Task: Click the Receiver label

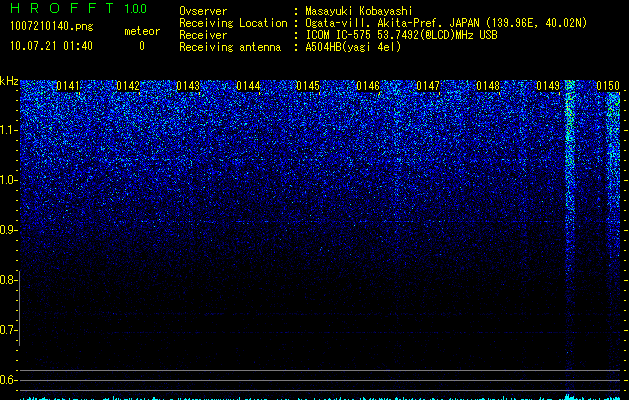Action: (203, 35)
